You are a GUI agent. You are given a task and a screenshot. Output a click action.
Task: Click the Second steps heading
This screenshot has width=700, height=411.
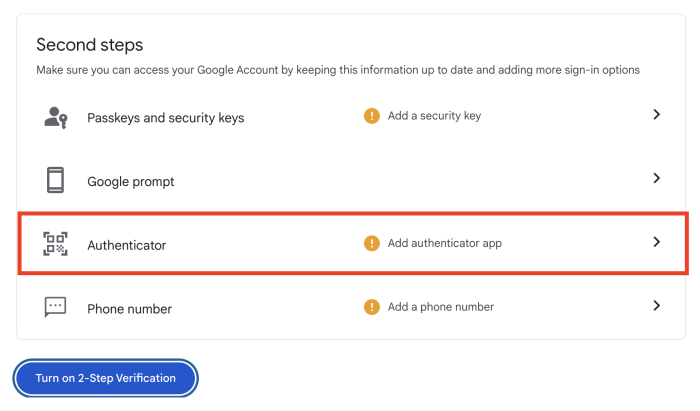pyautogui.click(x=90, y=45)
